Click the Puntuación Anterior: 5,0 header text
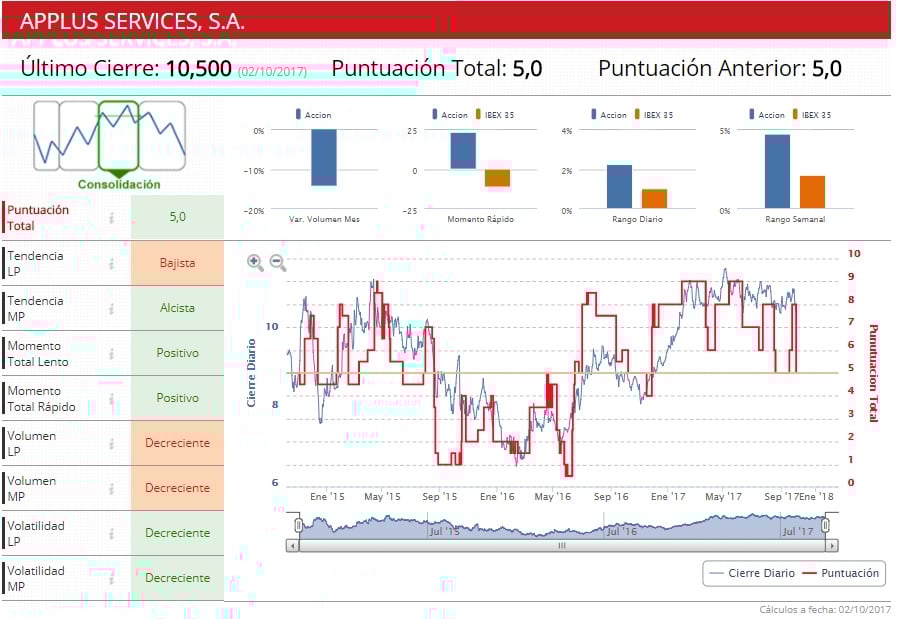This screenshot has height=619, width=903. [x=720, y=69]
